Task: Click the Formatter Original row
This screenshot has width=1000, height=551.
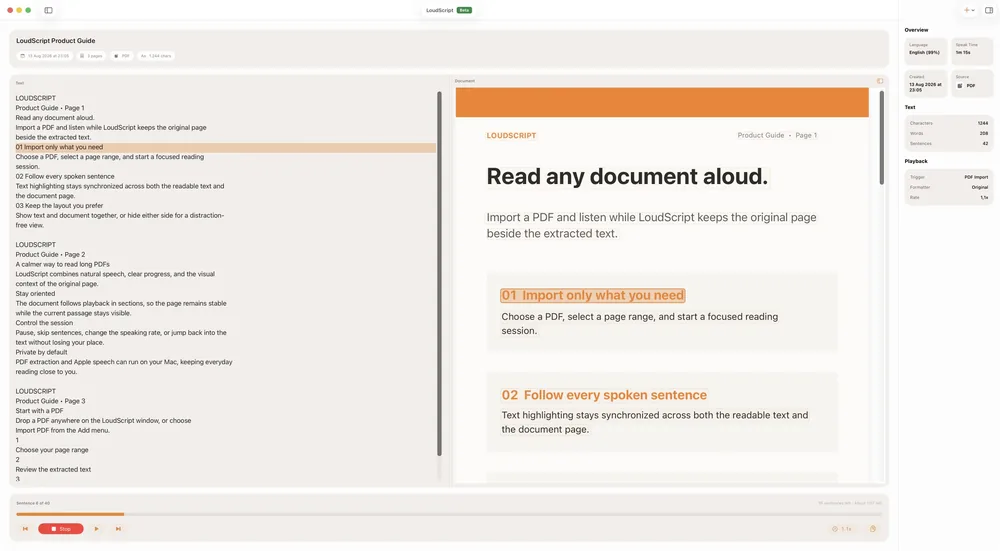Action: [x=948, y=187]
